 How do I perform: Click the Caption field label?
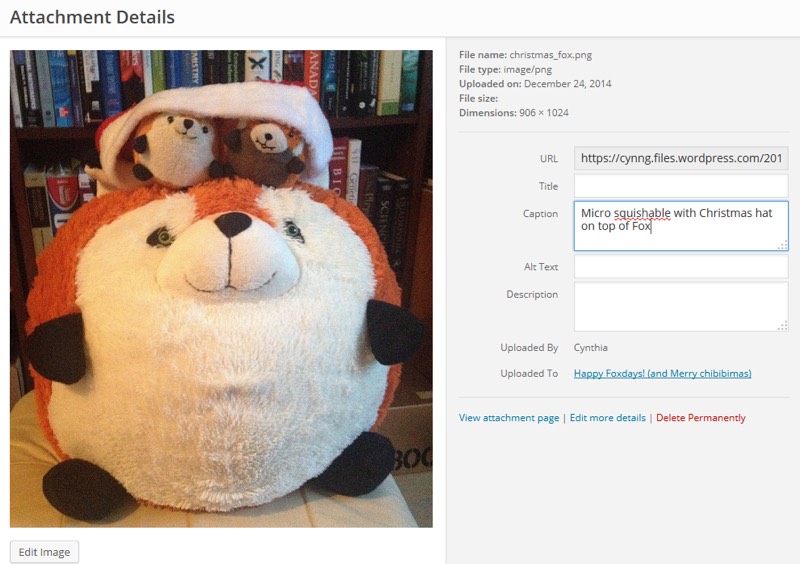pos(540,214)
